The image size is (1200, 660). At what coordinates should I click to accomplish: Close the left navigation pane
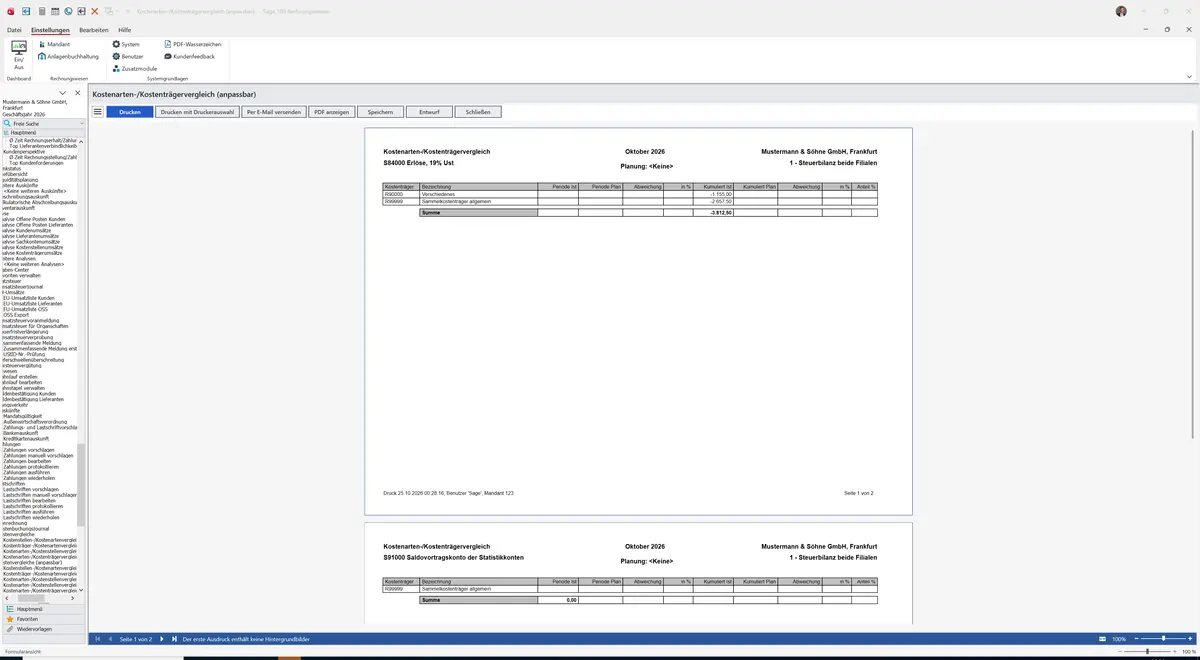pos(78,93)
